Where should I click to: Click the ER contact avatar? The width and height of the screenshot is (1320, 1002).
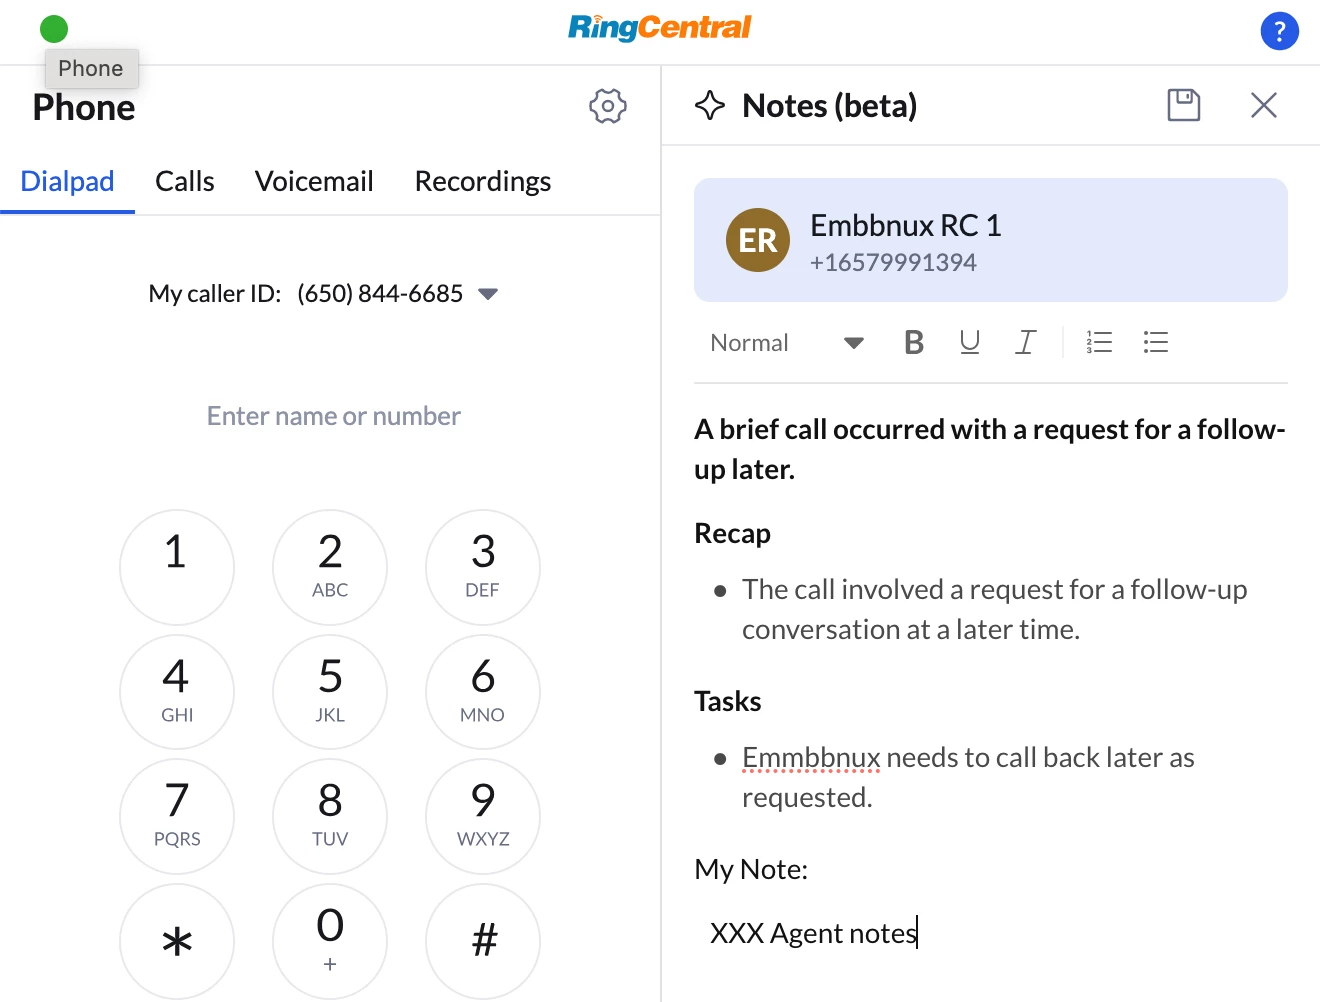click(758, 240)
